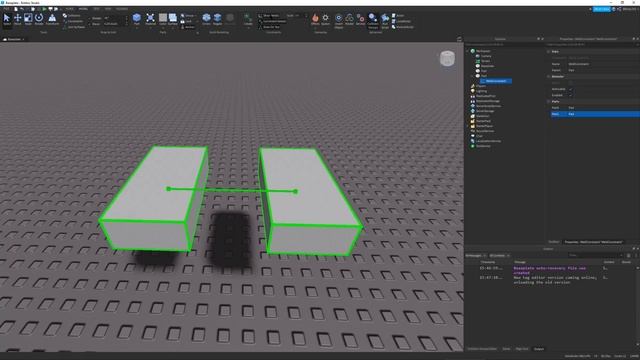Click the Service icon
This screenshot has height=360, width=640.
[x=360, y=19]
